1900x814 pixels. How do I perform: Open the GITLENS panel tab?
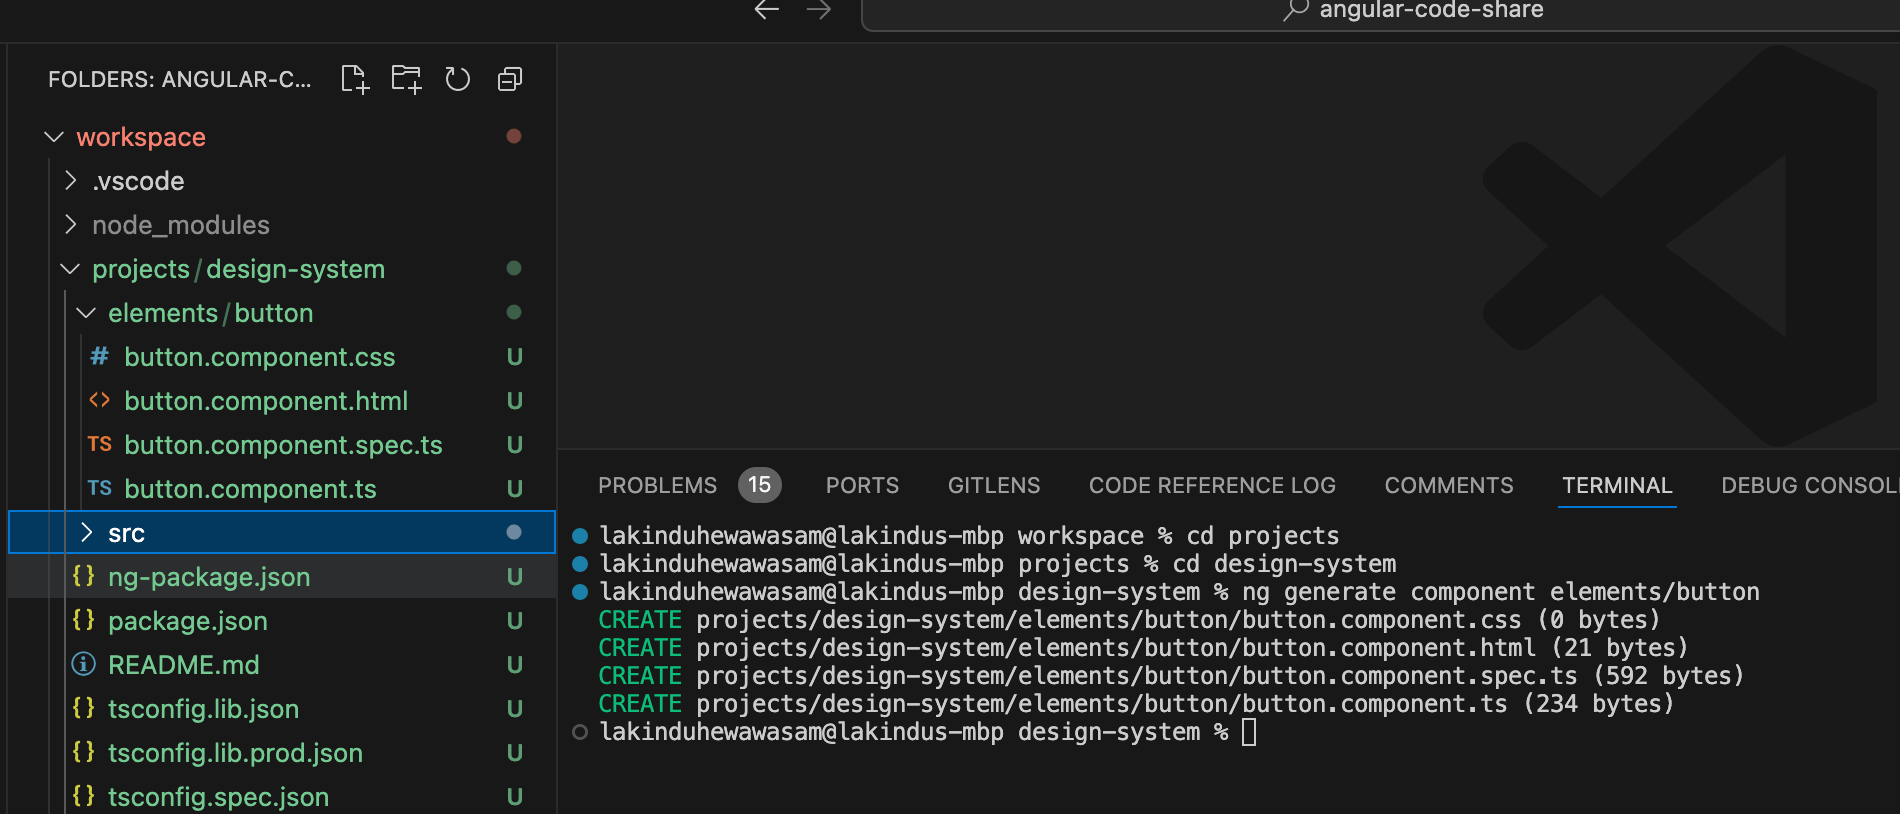pyautogui.click(x=994, y=485)
